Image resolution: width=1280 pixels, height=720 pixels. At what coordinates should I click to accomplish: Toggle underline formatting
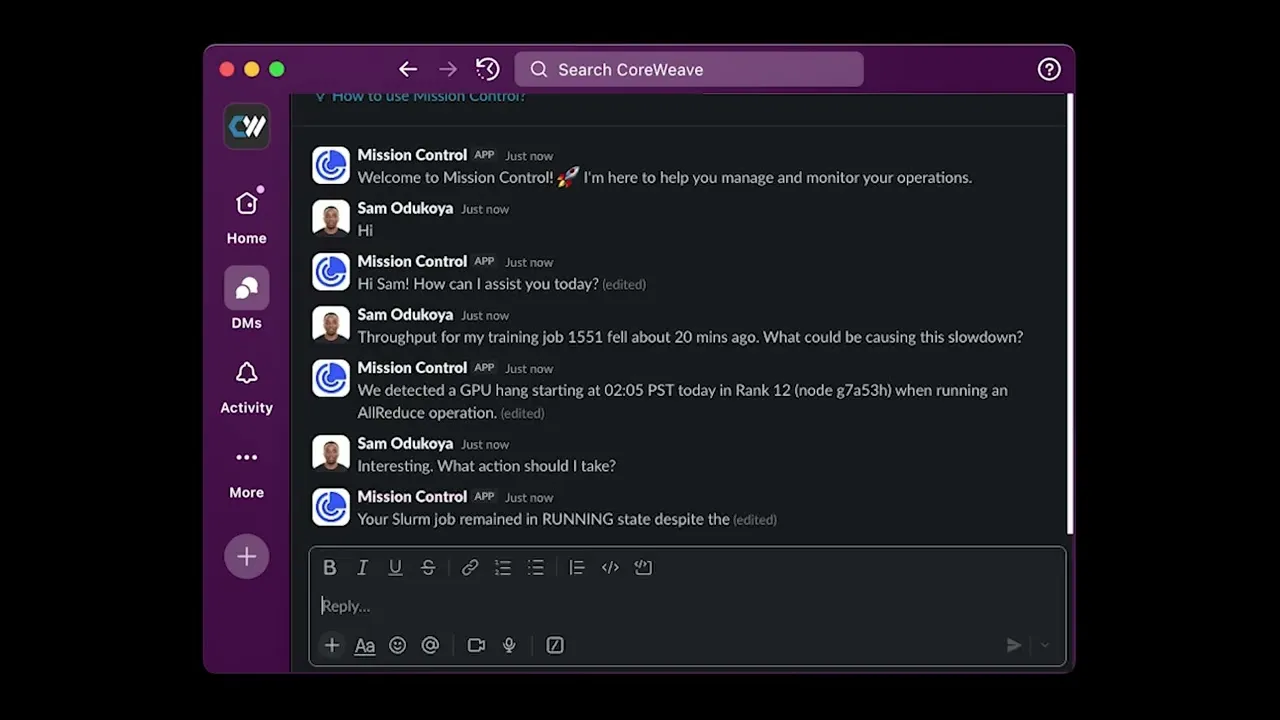(395, 567)
